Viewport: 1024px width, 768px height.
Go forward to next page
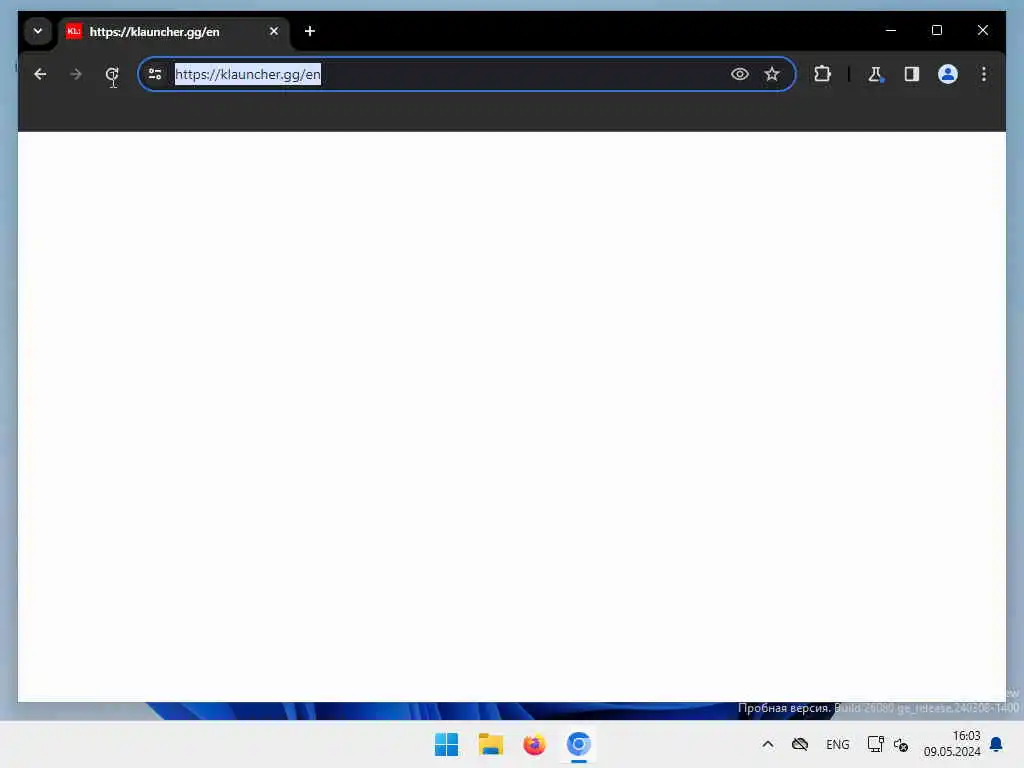[x=76, y=74]
